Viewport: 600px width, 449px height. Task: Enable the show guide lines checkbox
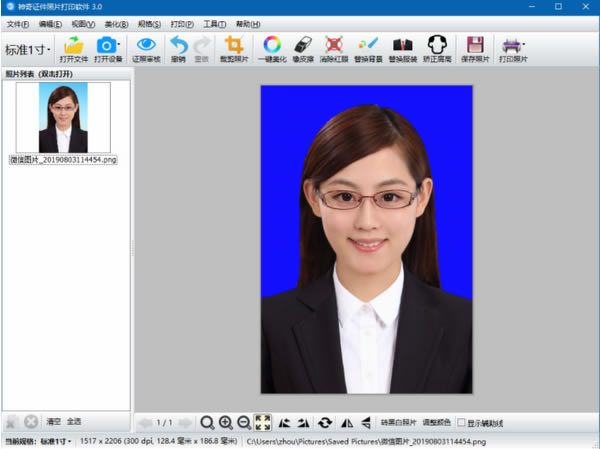point(460,423)
